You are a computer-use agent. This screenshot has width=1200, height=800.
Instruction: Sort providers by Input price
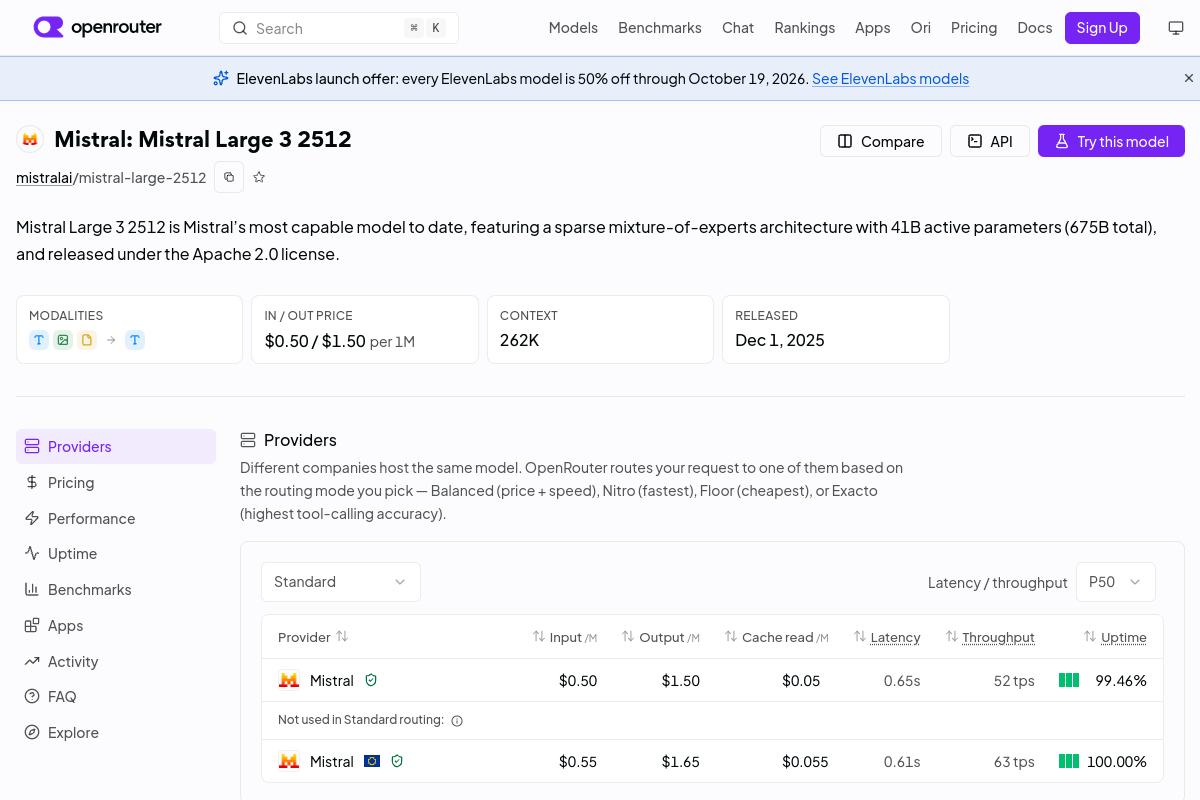pyautogui.click(x=565, y=637)
